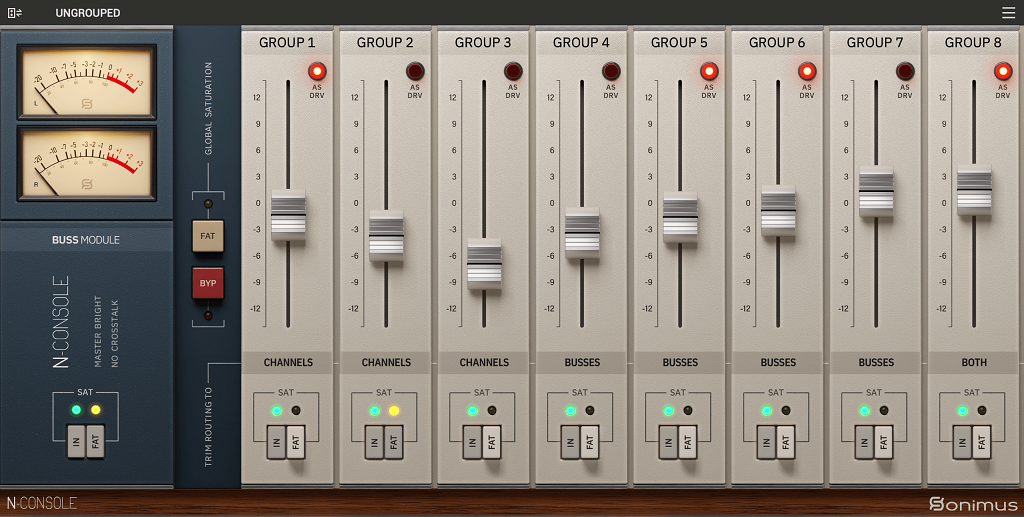Click the NO CROSSTALK label
This screenshot has height=517, width=1024.
pyautogui.click(x=115, y=334)
